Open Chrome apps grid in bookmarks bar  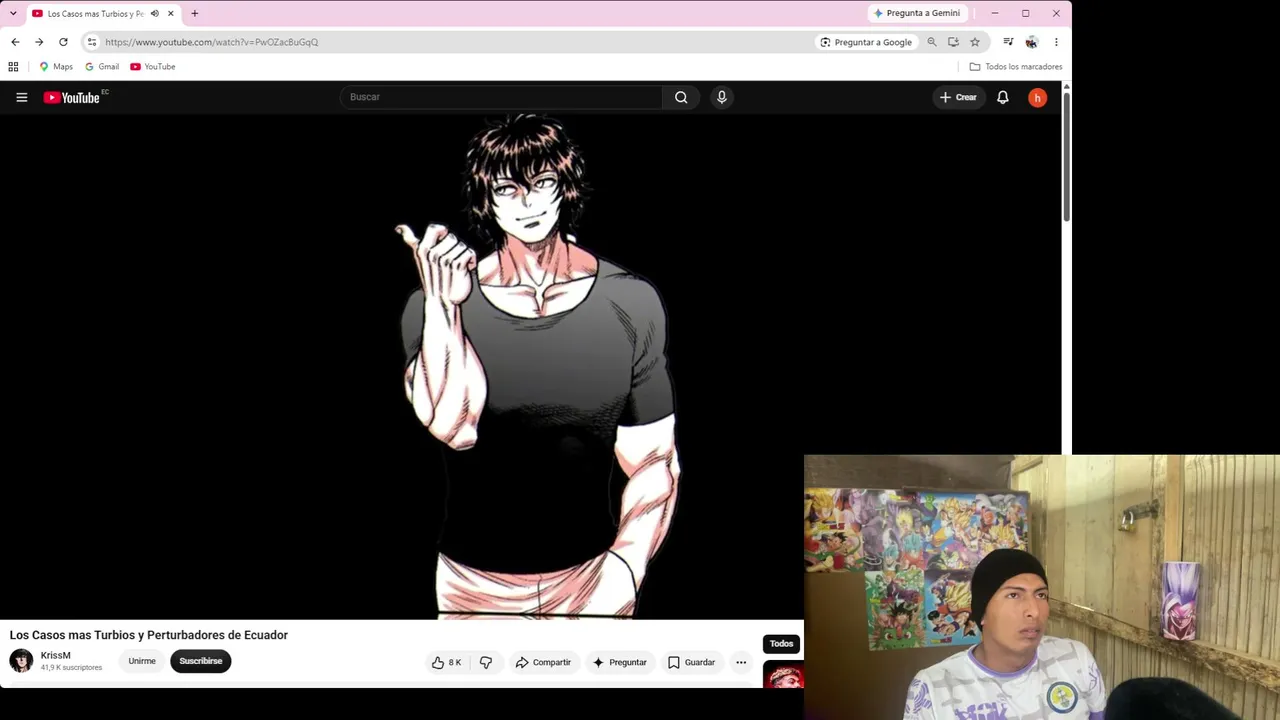point(13,67)
